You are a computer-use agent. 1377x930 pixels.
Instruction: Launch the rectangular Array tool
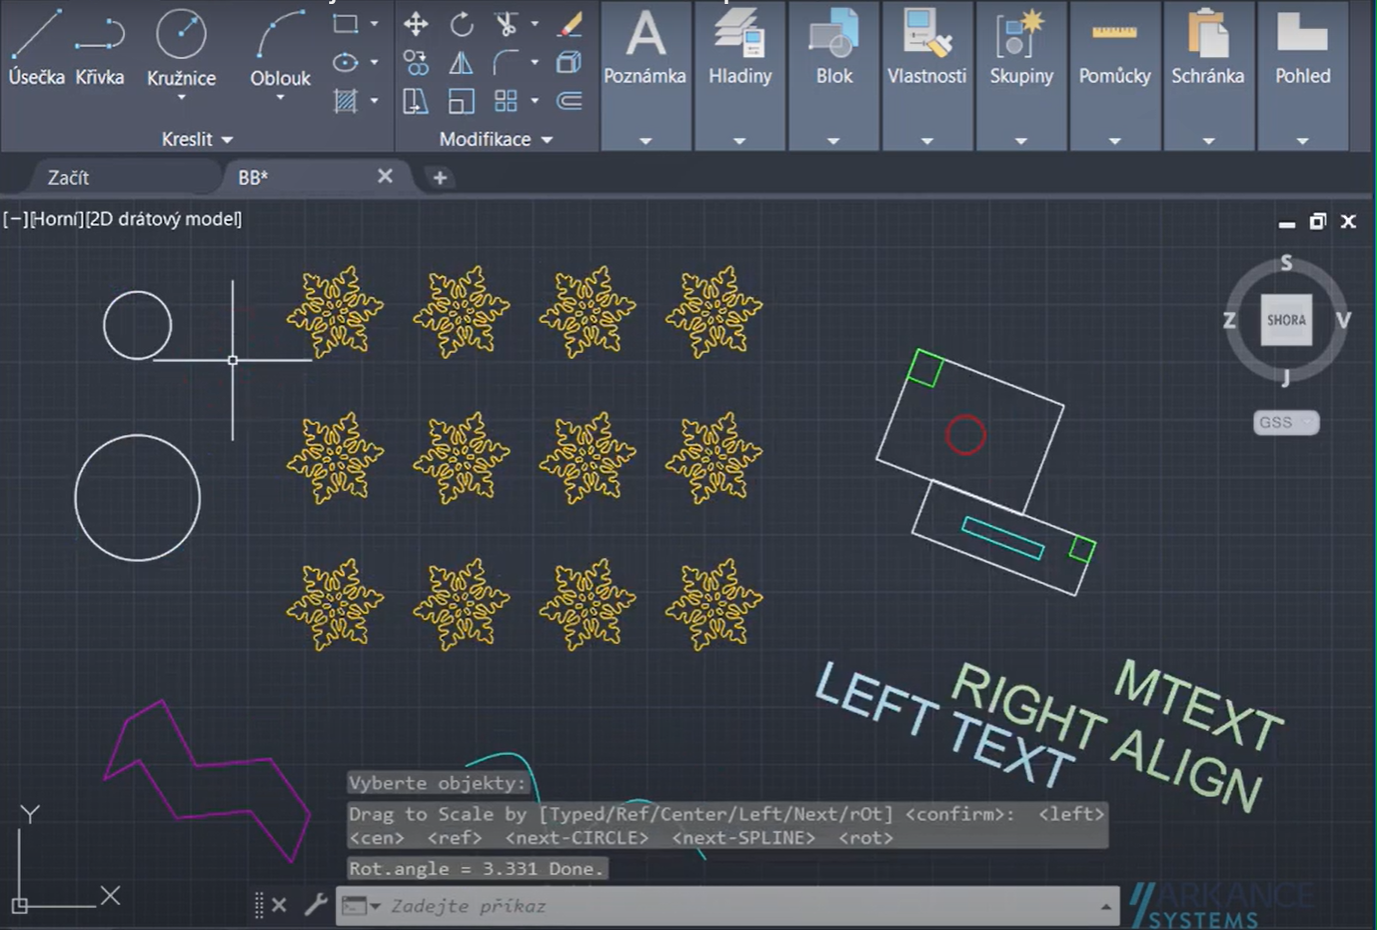click(506, 101)
